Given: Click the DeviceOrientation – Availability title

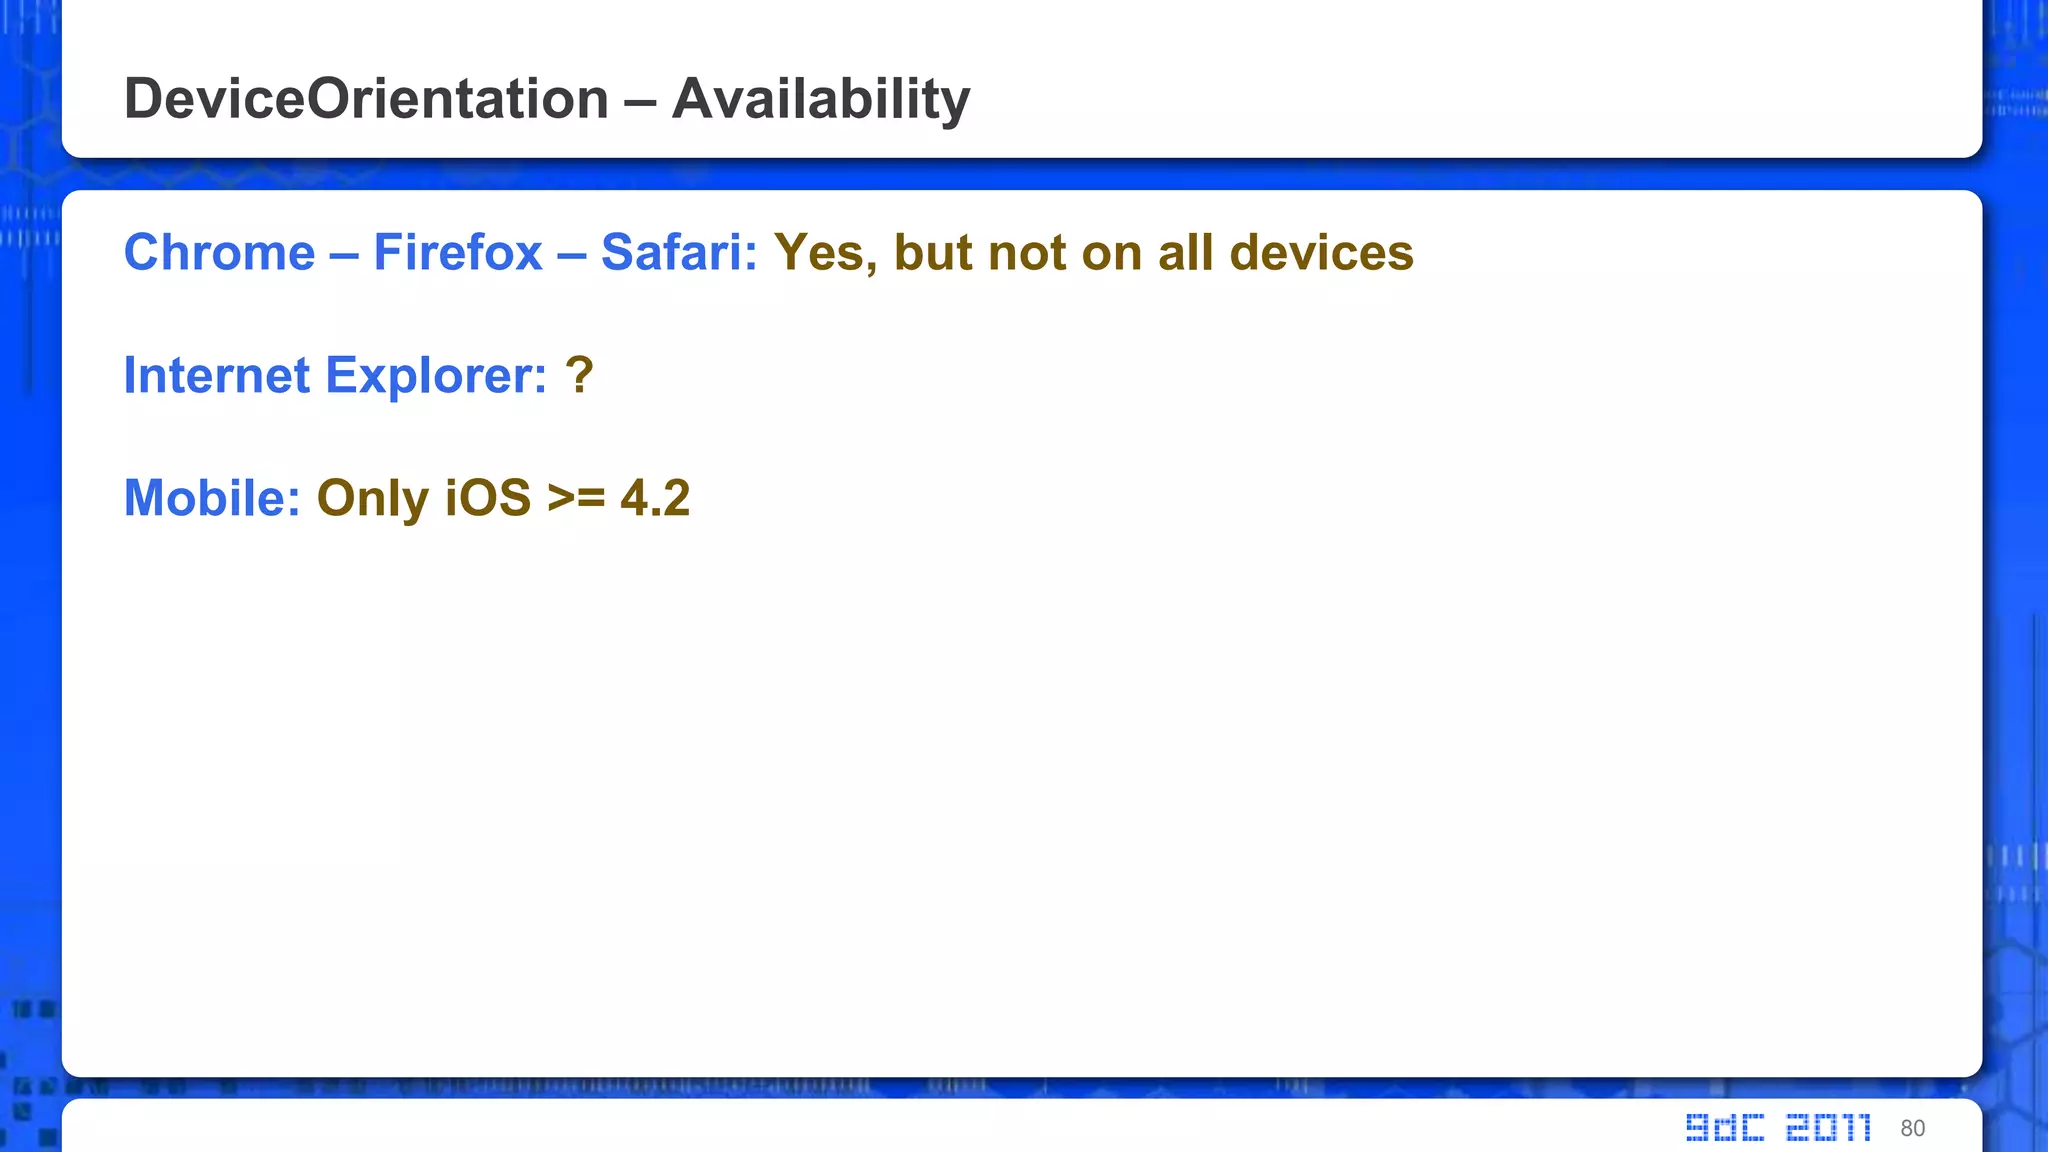Looking at the screenshot, I should (547, 99).
